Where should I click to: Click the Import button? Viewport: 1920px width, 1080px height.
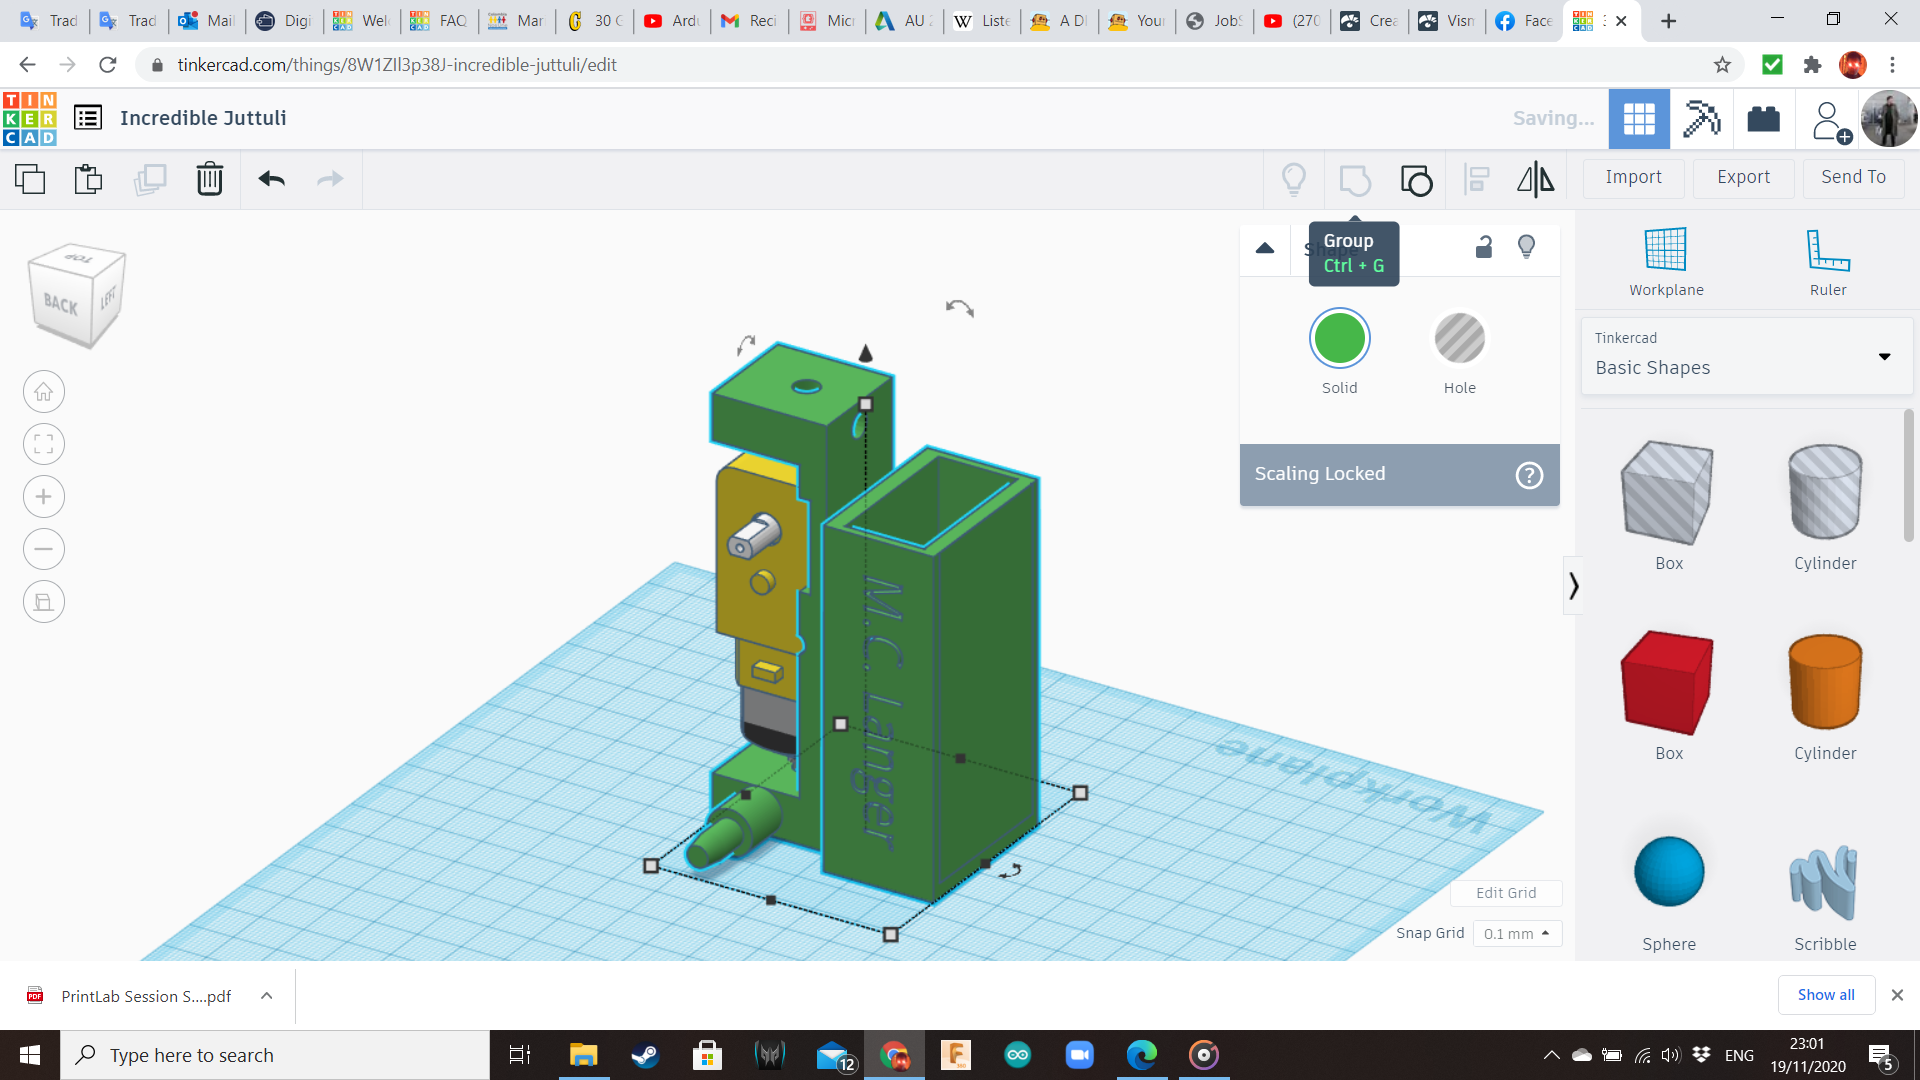(x=1633, y=177)
